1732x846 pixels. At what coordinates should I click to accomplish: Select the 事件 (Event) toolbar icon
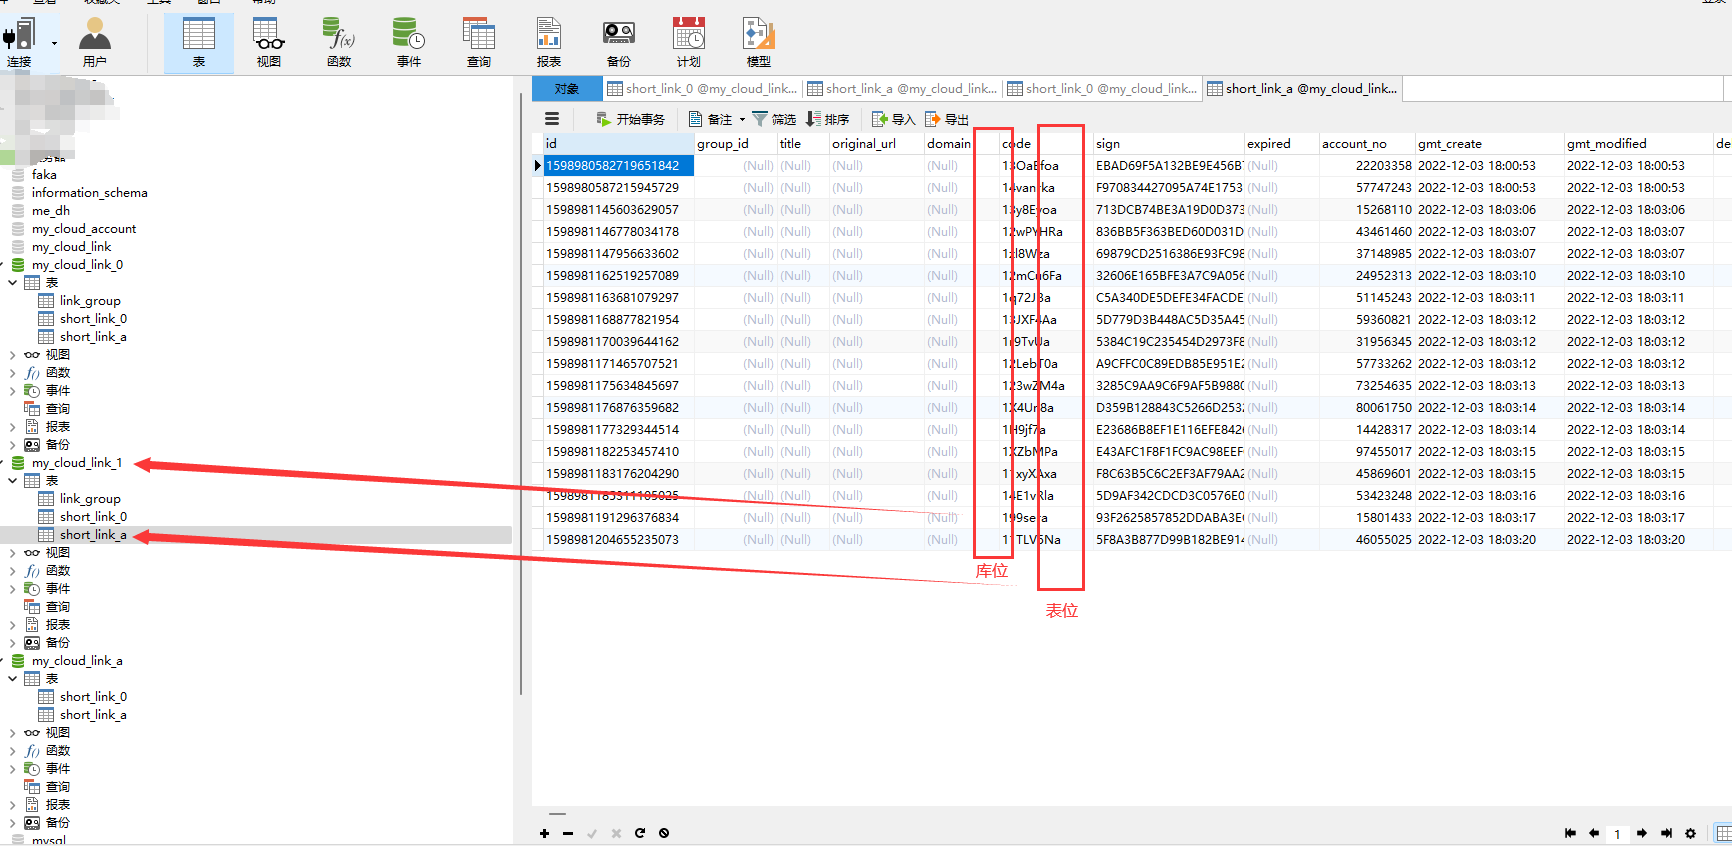[409, 42]
